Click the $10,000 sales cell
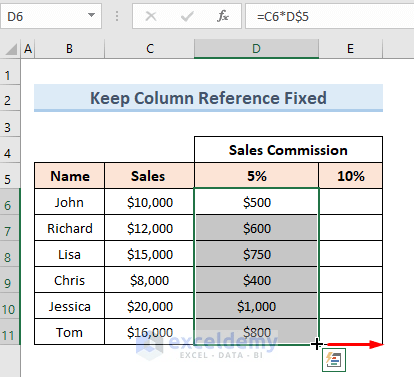 click(x=149, y=202)
